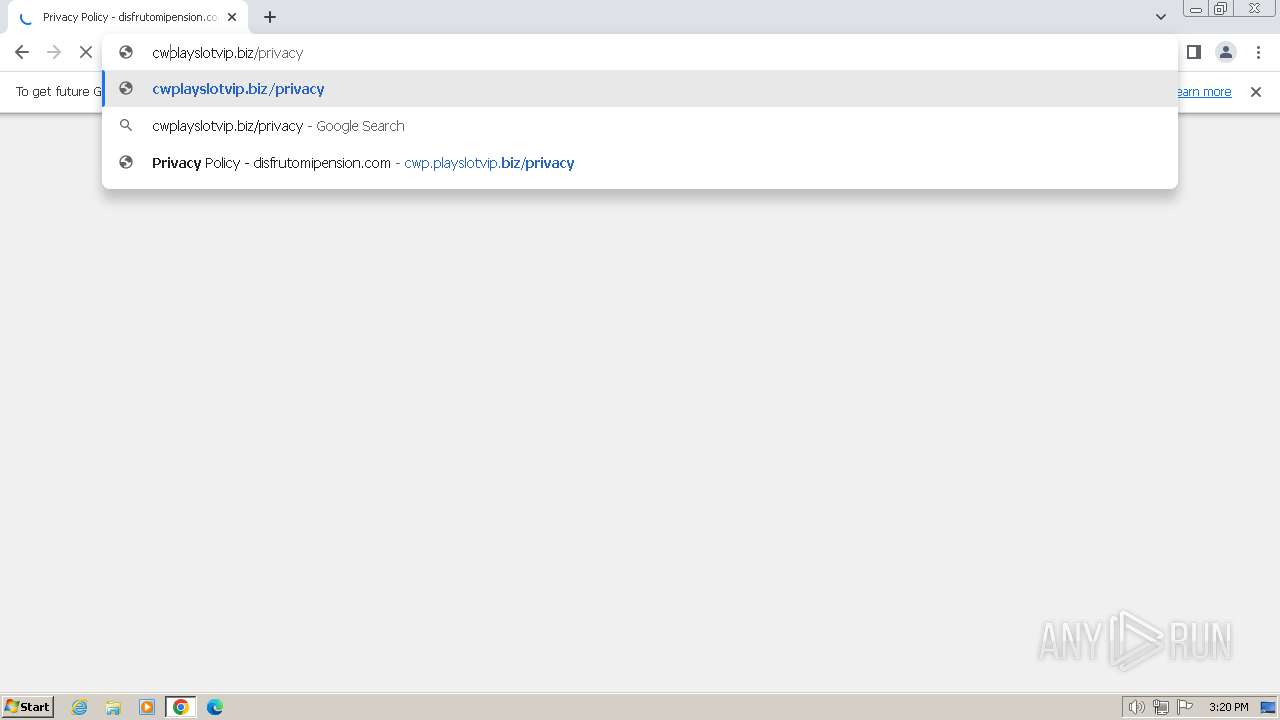This screenshot has height=720, width=1280.
Task: Click the back navigation arrow
Action: [22, 52]
